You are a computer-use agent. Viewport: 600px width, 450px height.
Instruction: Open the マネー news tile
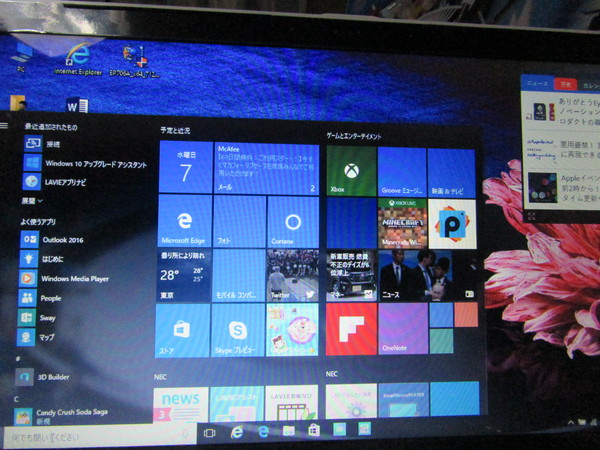coord(351,276)
